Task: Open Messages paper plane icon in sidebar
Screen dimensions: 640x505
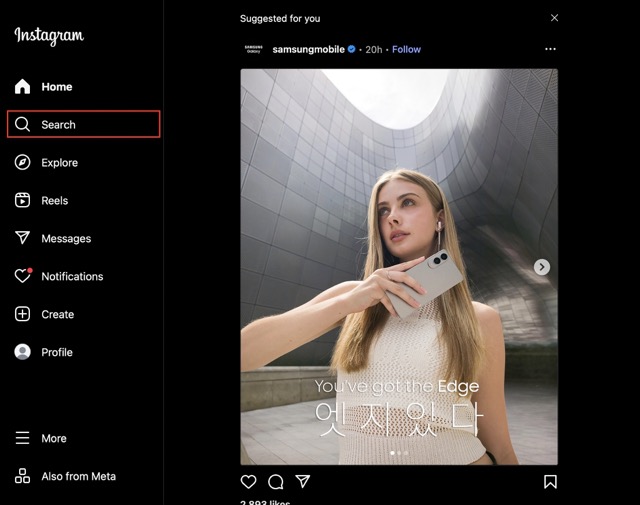Action: click(x=22, y=238)
